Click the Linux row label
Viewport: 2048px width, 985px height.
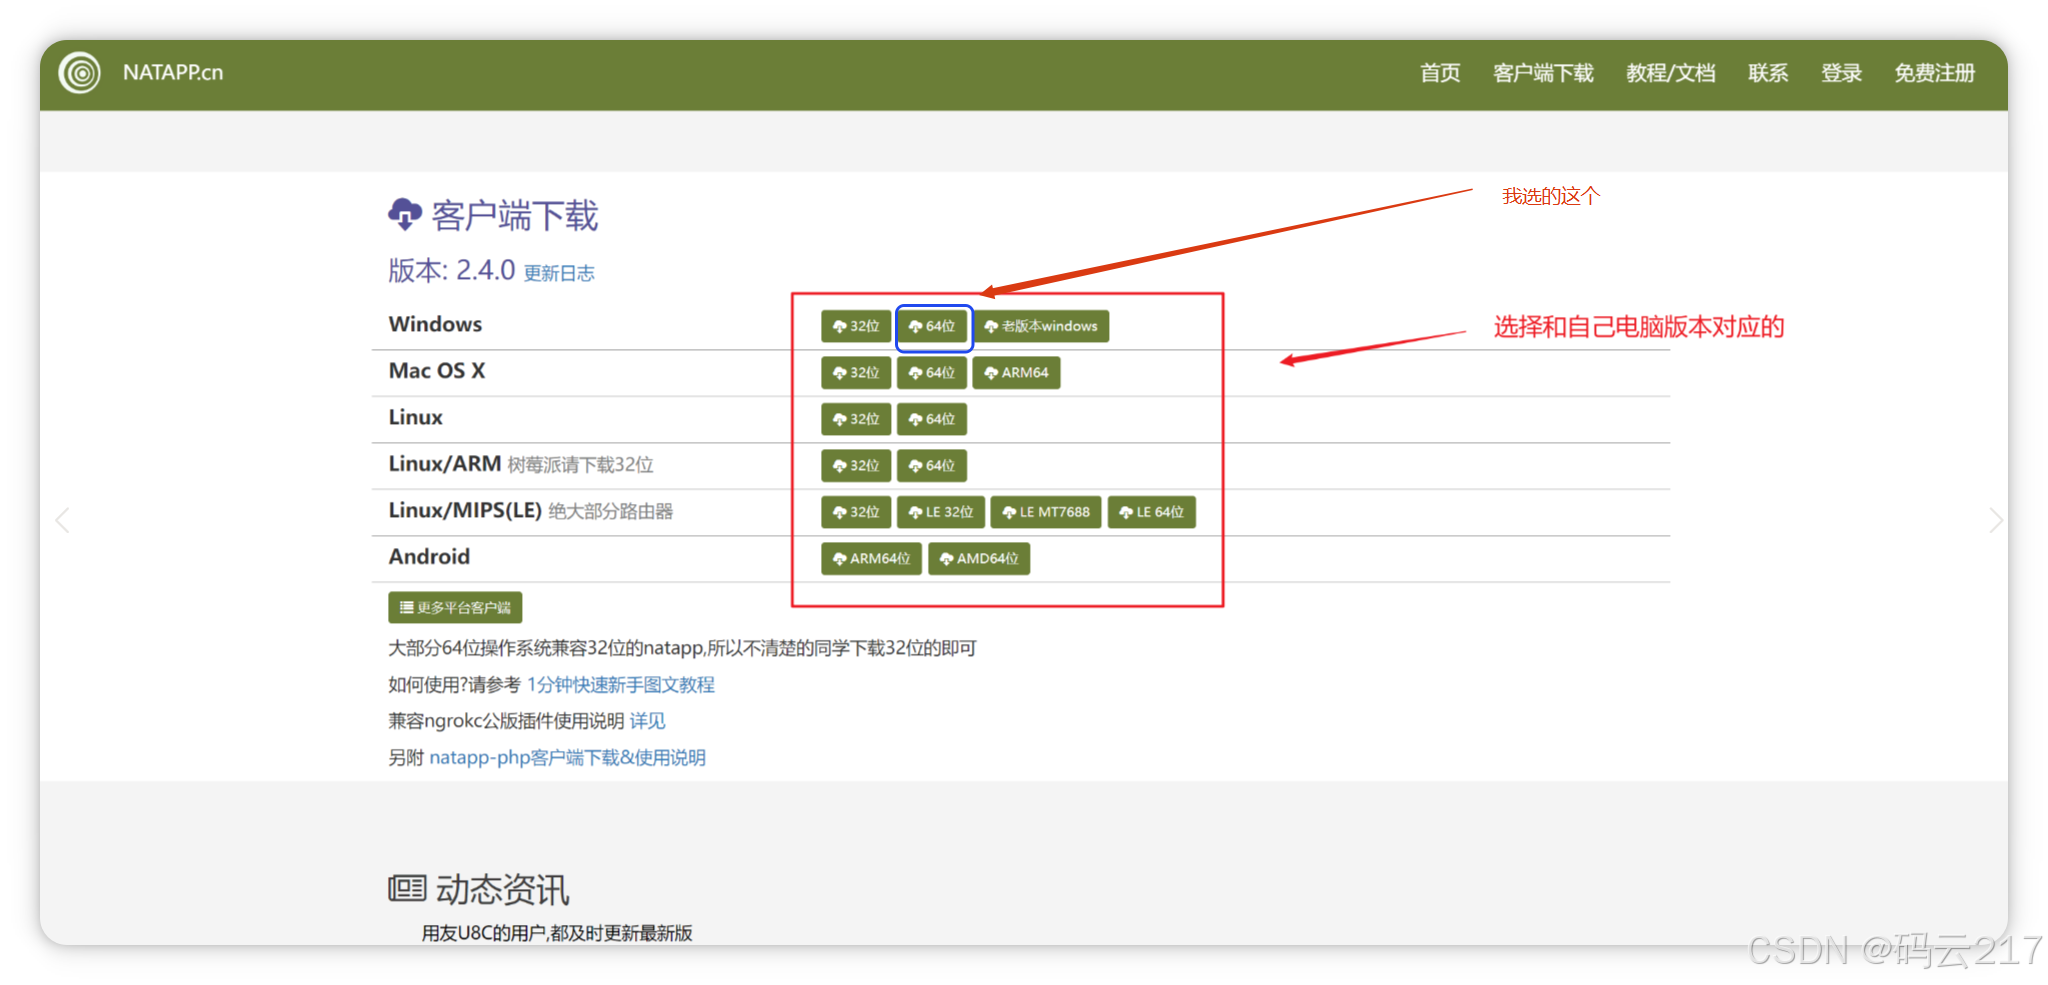tap(416, 417)
